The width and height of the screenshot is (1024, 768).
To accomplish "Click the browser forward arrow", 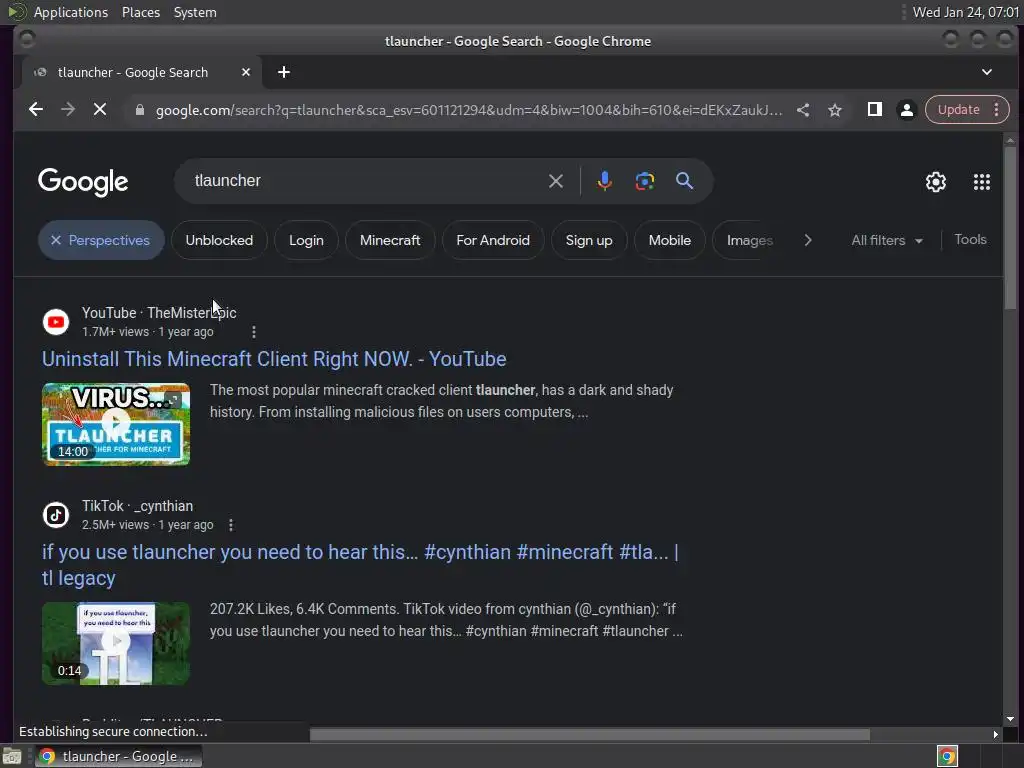I will [68, 110].
